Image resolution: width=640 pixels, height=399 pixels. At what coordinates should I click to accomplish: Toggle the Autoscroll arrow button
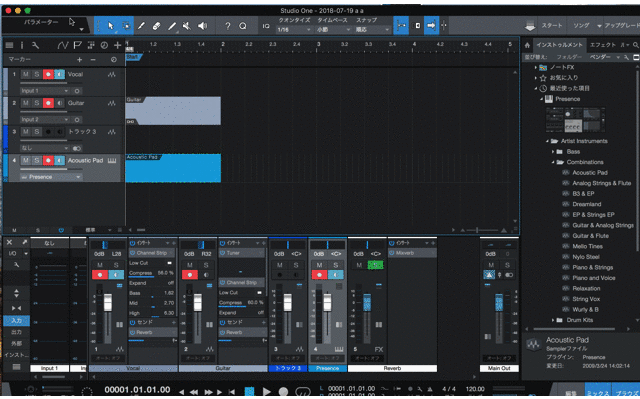click(431, 26)
